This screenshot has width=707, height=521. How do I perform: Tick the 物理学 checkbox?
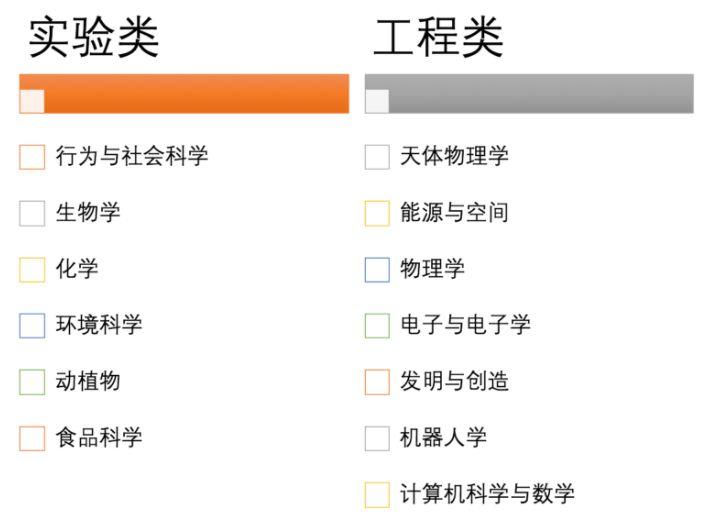[377, 269]
